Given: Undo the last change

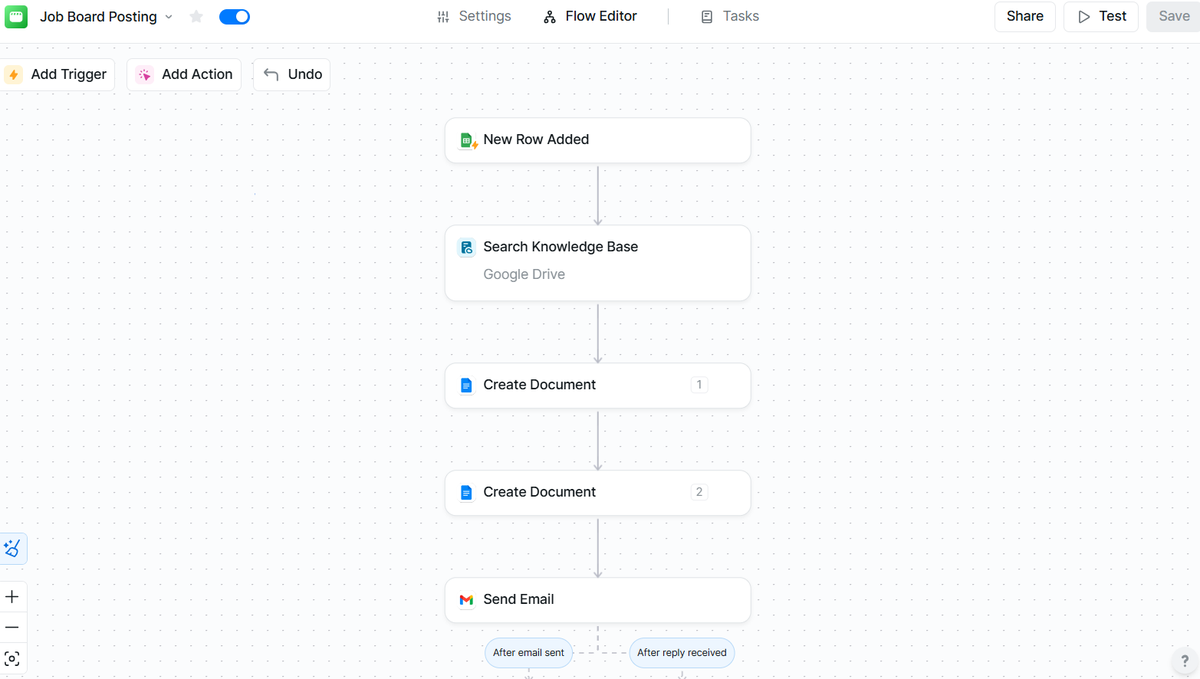Looking at the screenshot, I should click(x=292, y=74).
